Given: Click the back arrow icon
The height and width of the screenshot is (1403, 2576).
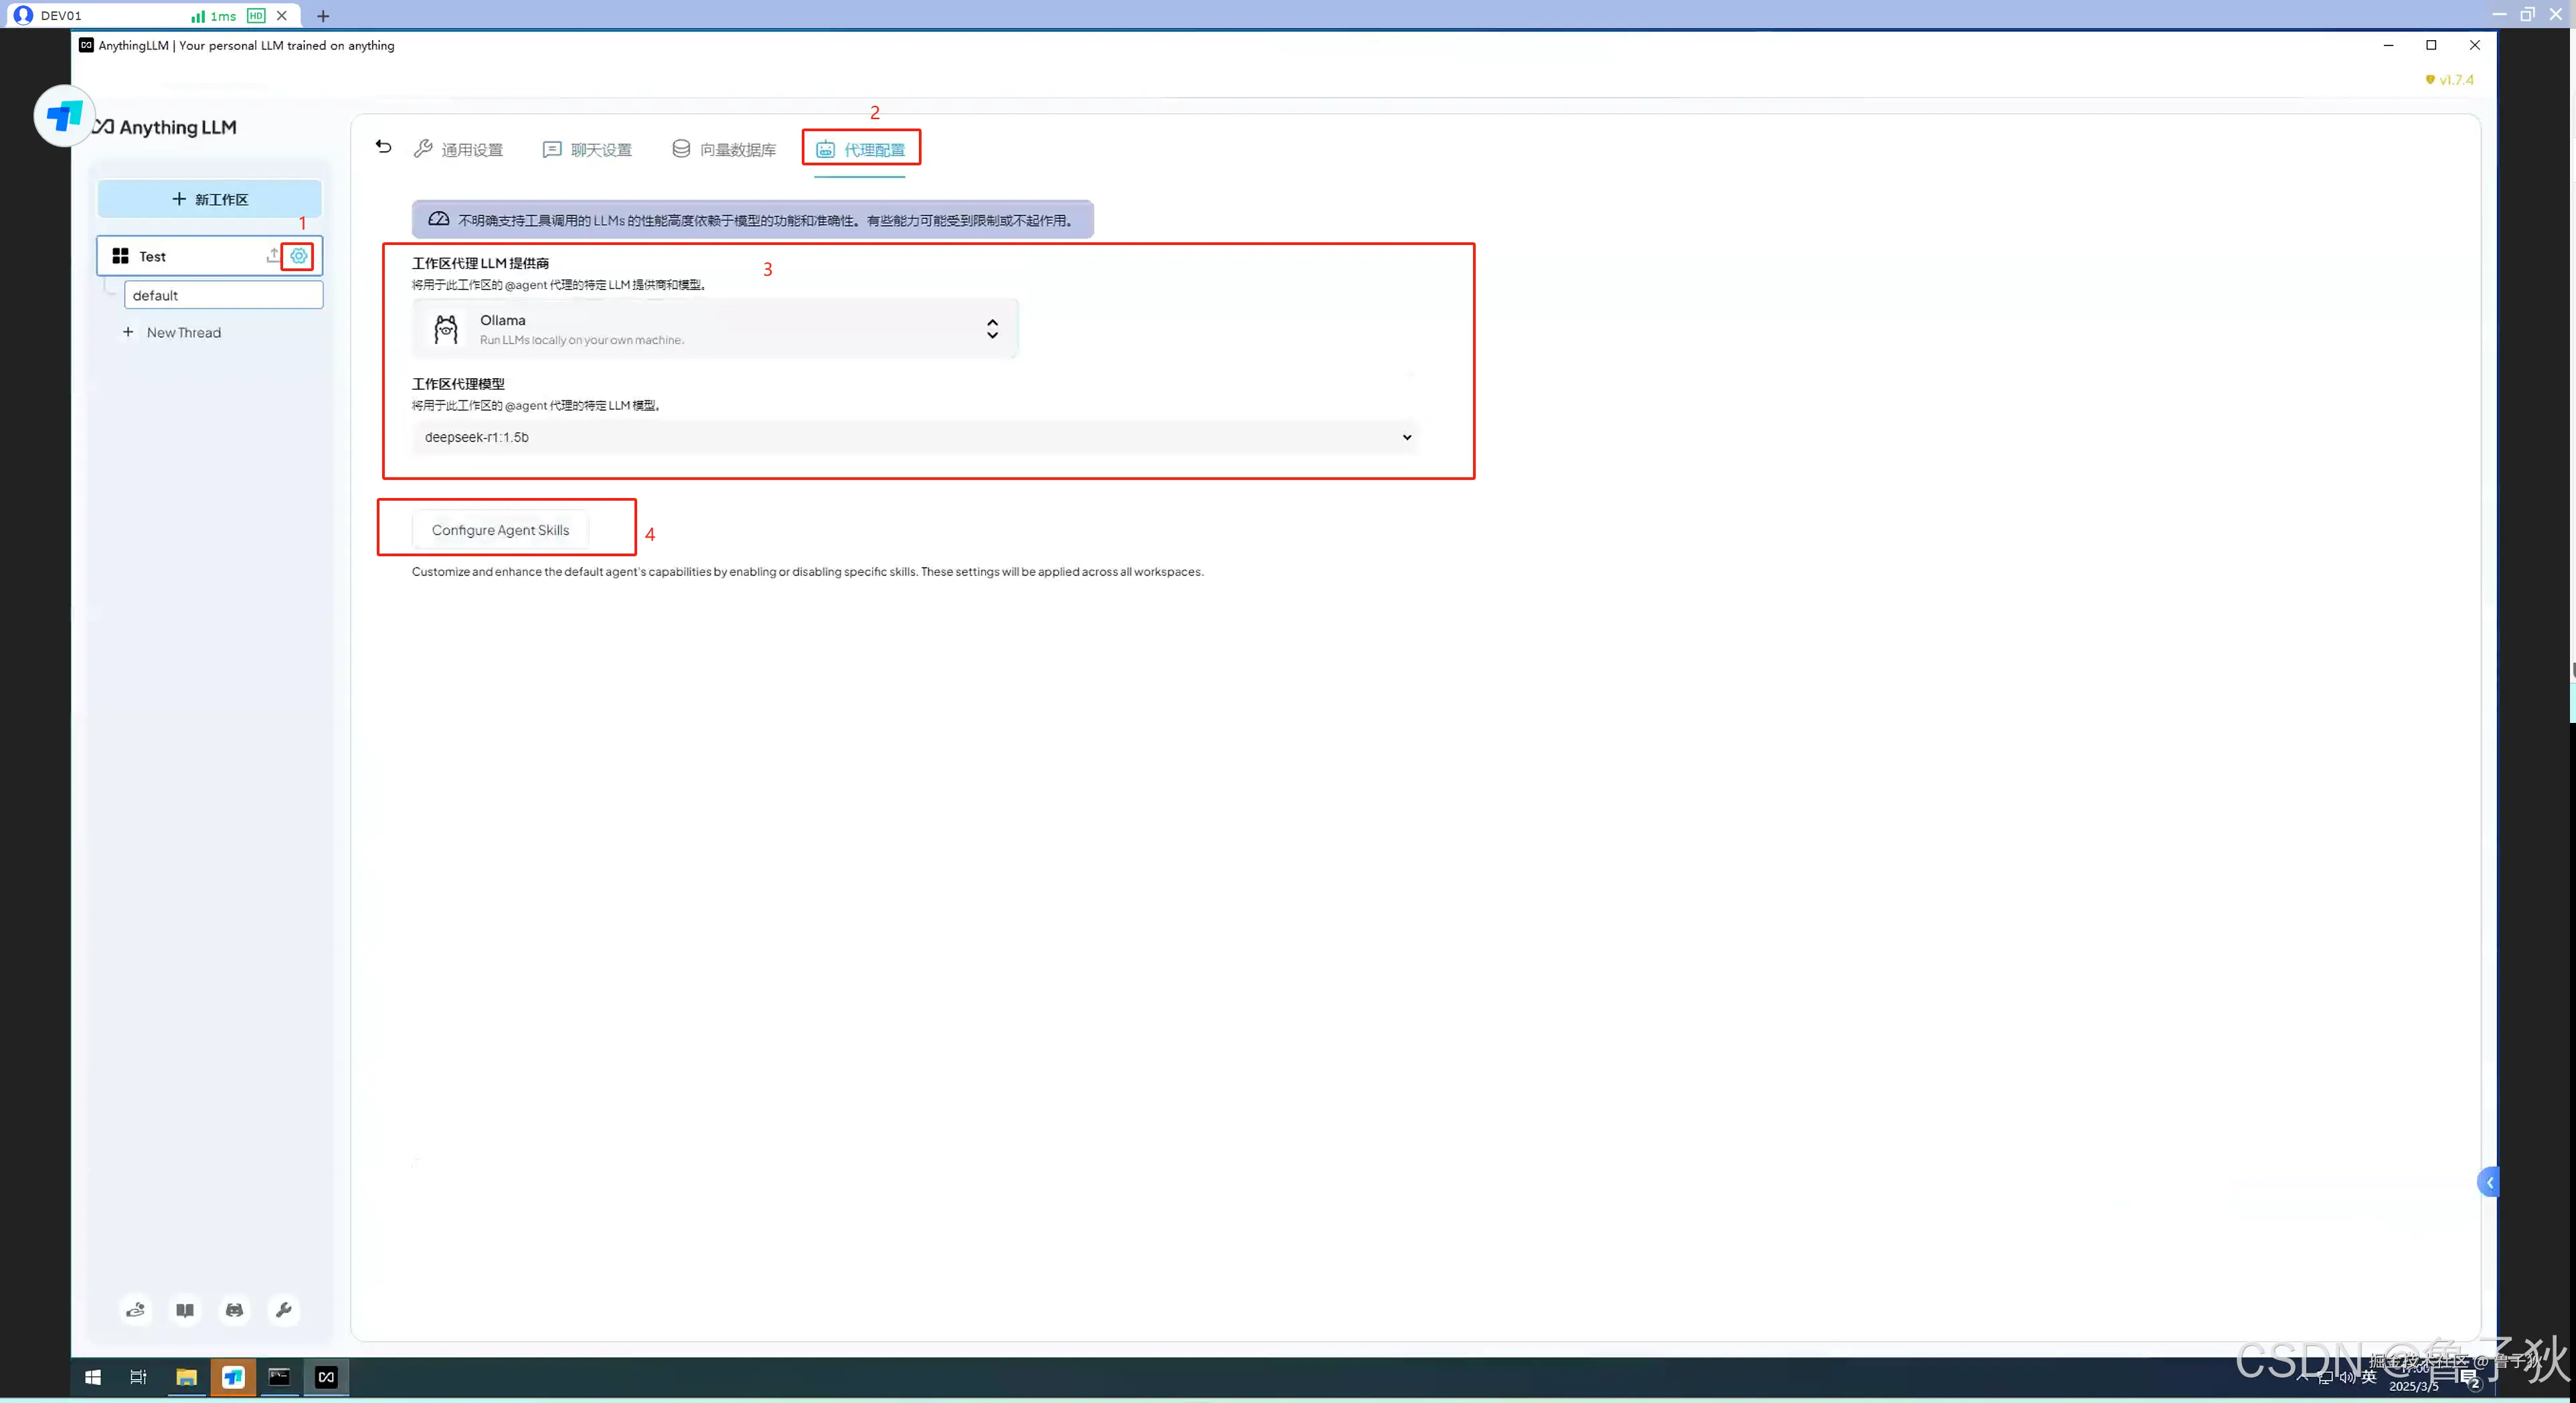Looking at the screenshot, I should point(383,147).
